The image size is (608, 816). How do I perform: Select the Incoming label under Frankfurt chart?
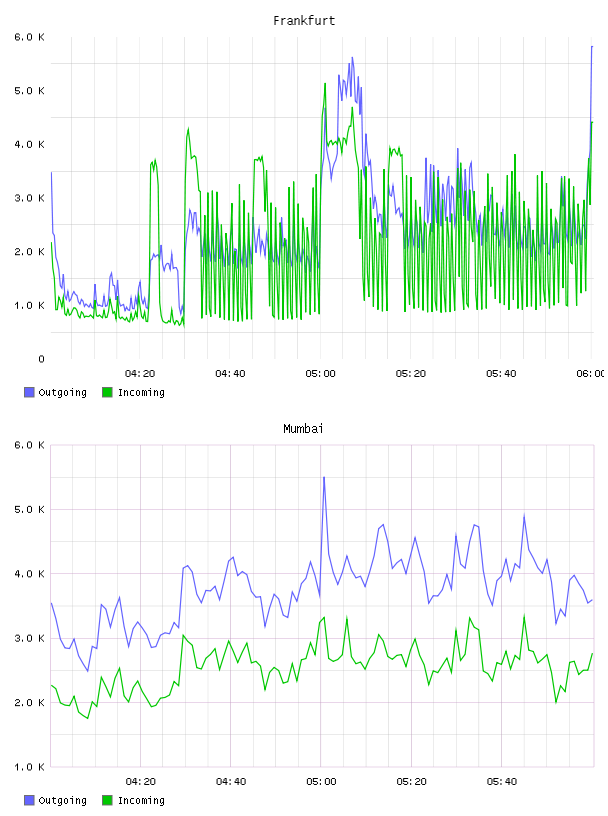point(141,392)
